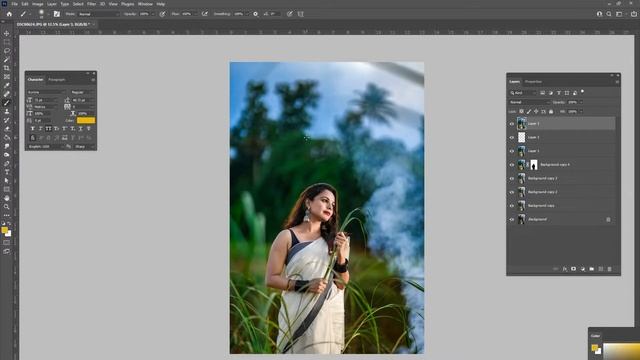This screenshot has height=360, width=640.
Task: Select the Background copy 4 mask thumbnail
Action: (534, 165)
